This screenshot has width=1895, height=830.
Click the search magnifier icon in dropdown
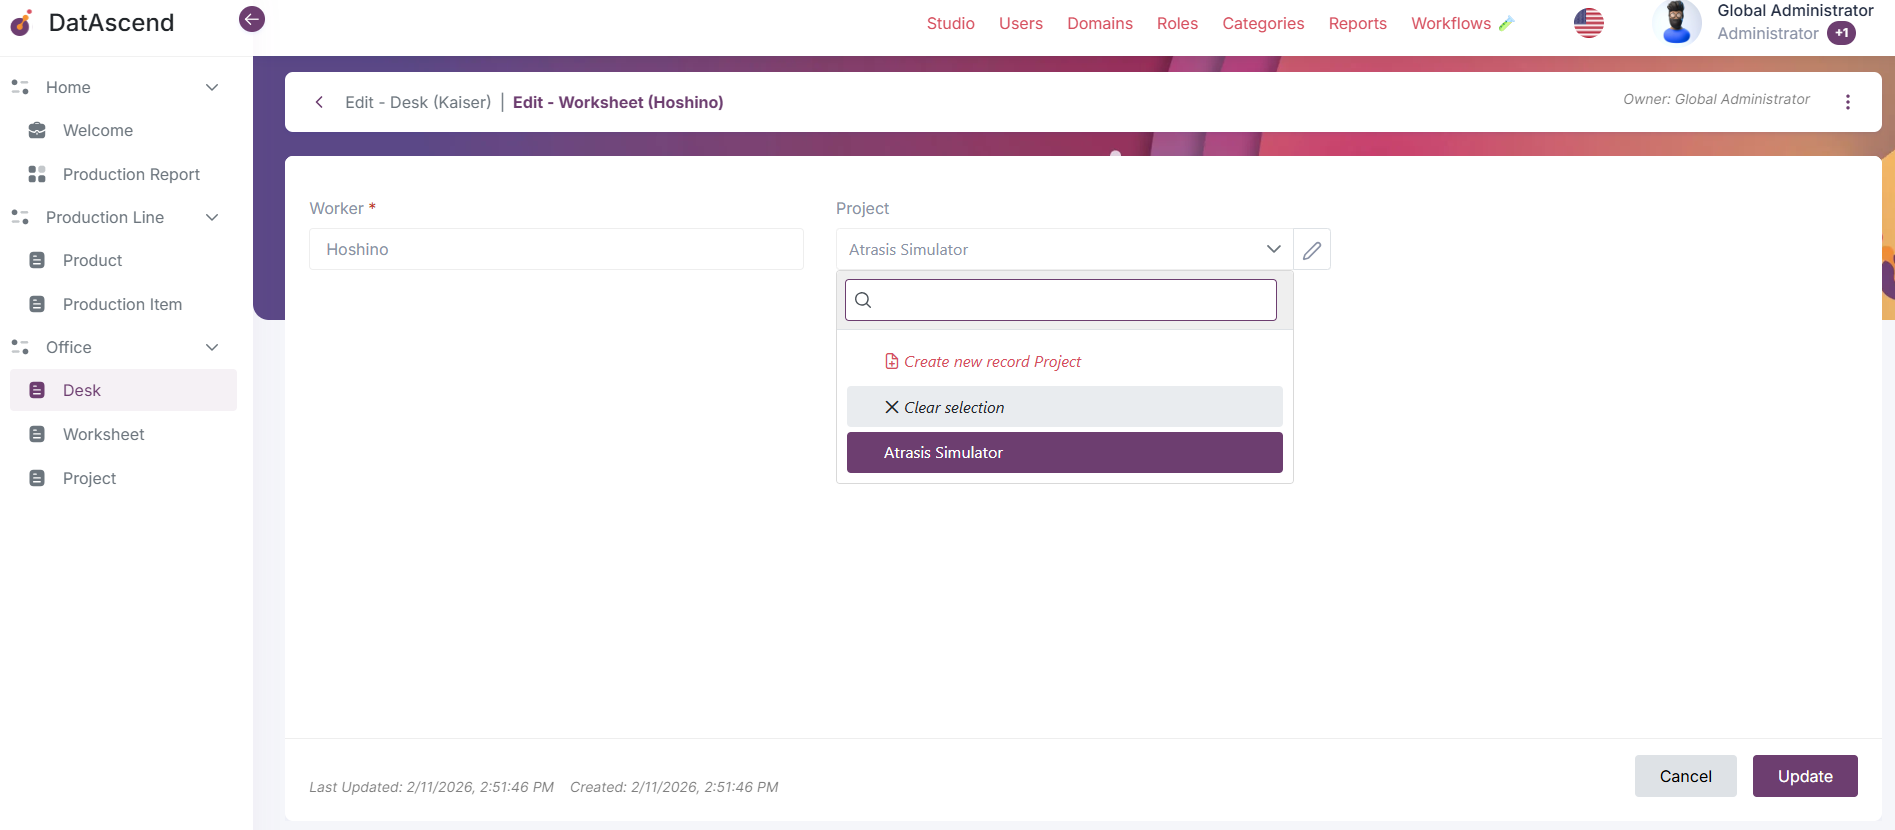tap(864, 300)
